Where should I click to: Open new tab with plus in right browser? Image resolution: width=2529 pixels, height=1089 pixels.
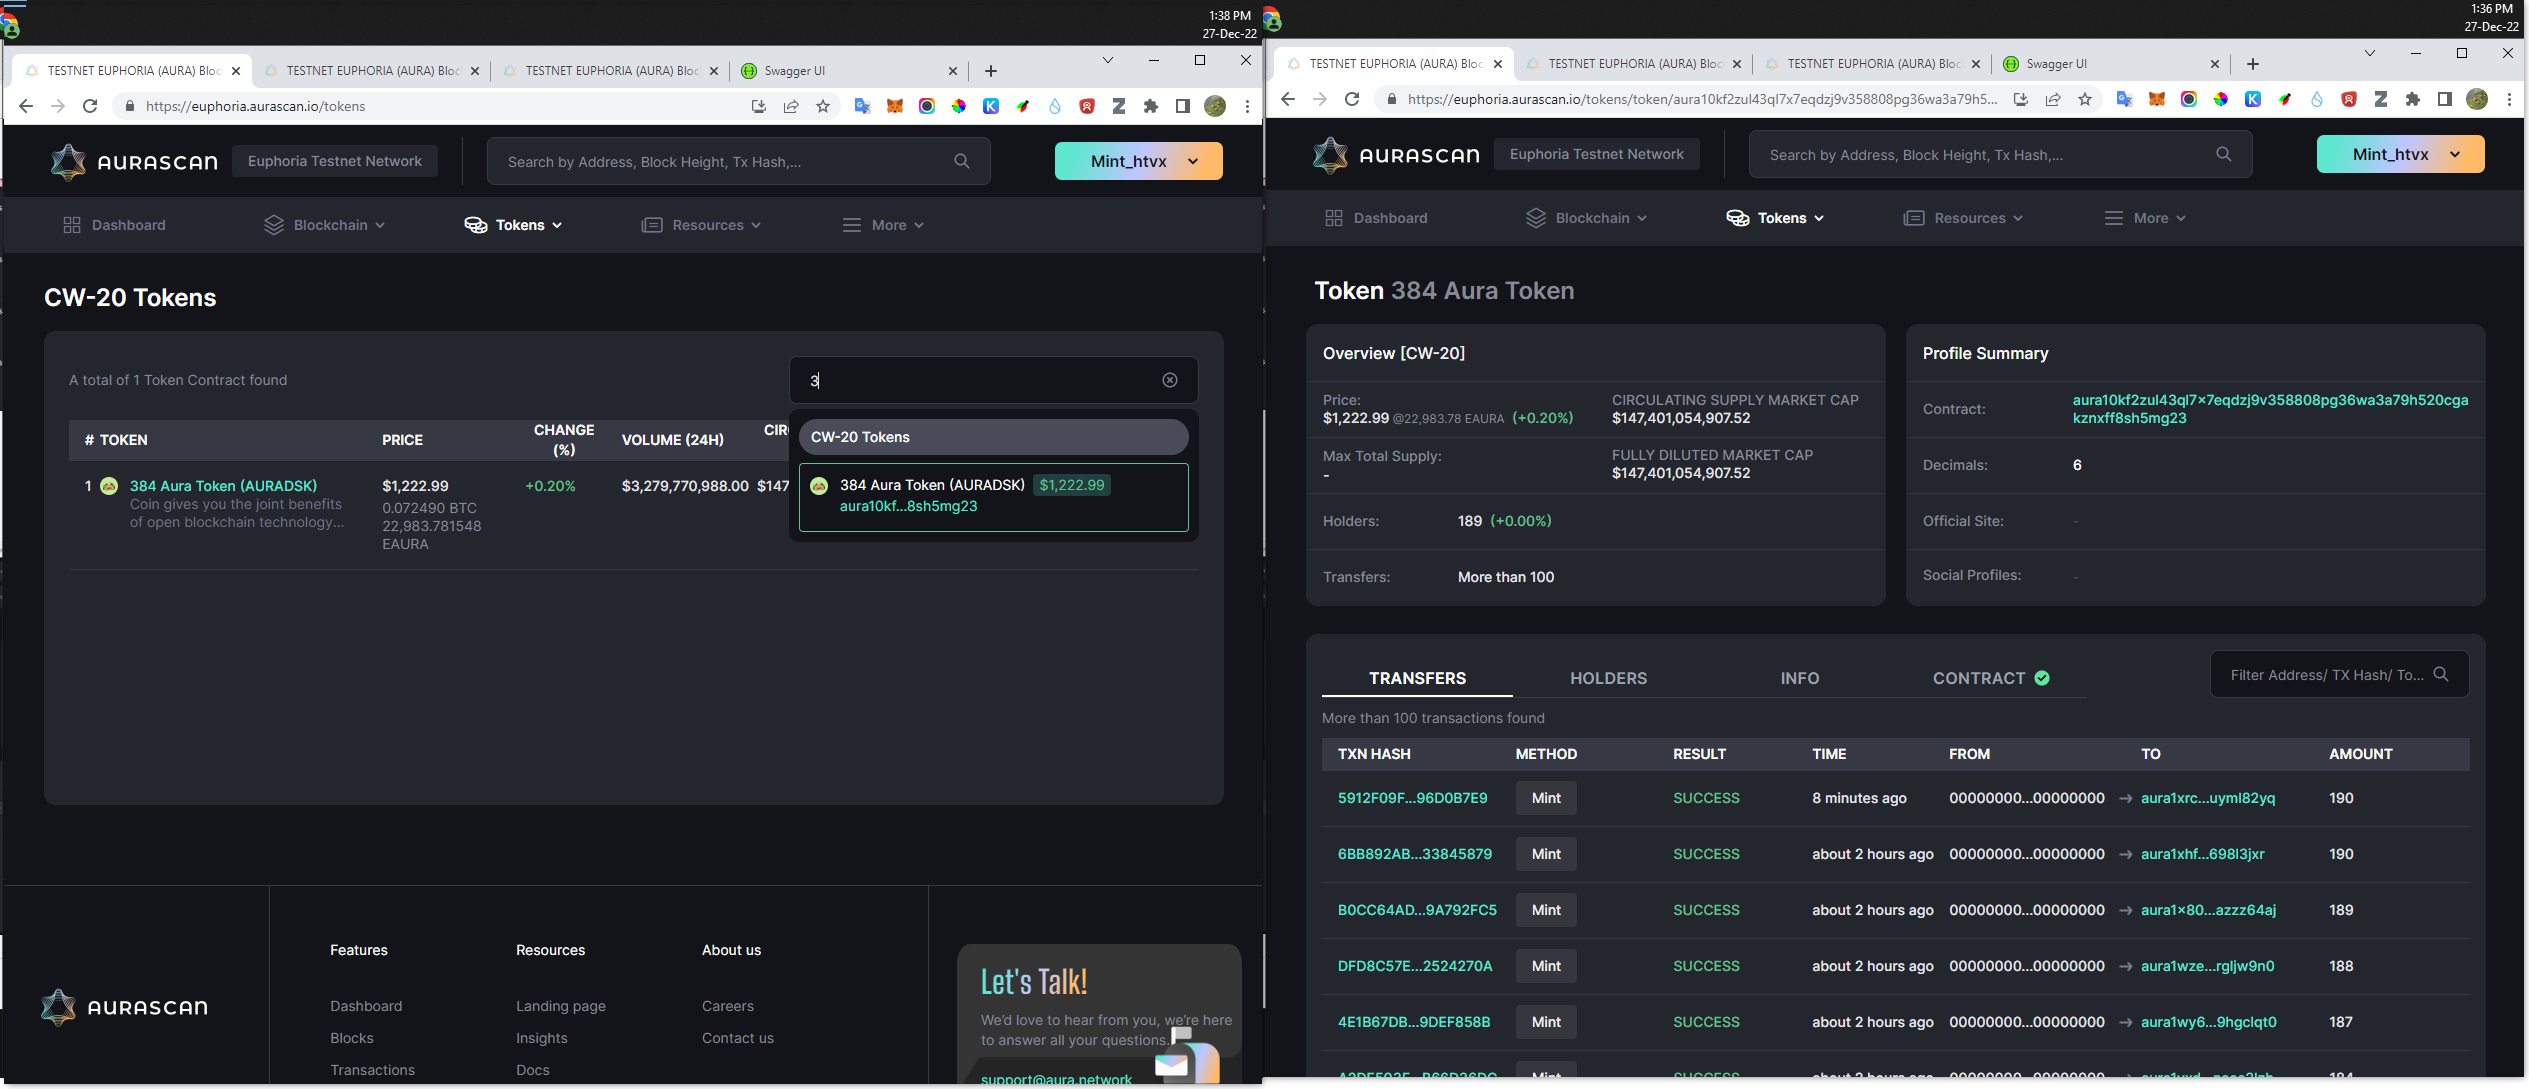[2253, 64]
